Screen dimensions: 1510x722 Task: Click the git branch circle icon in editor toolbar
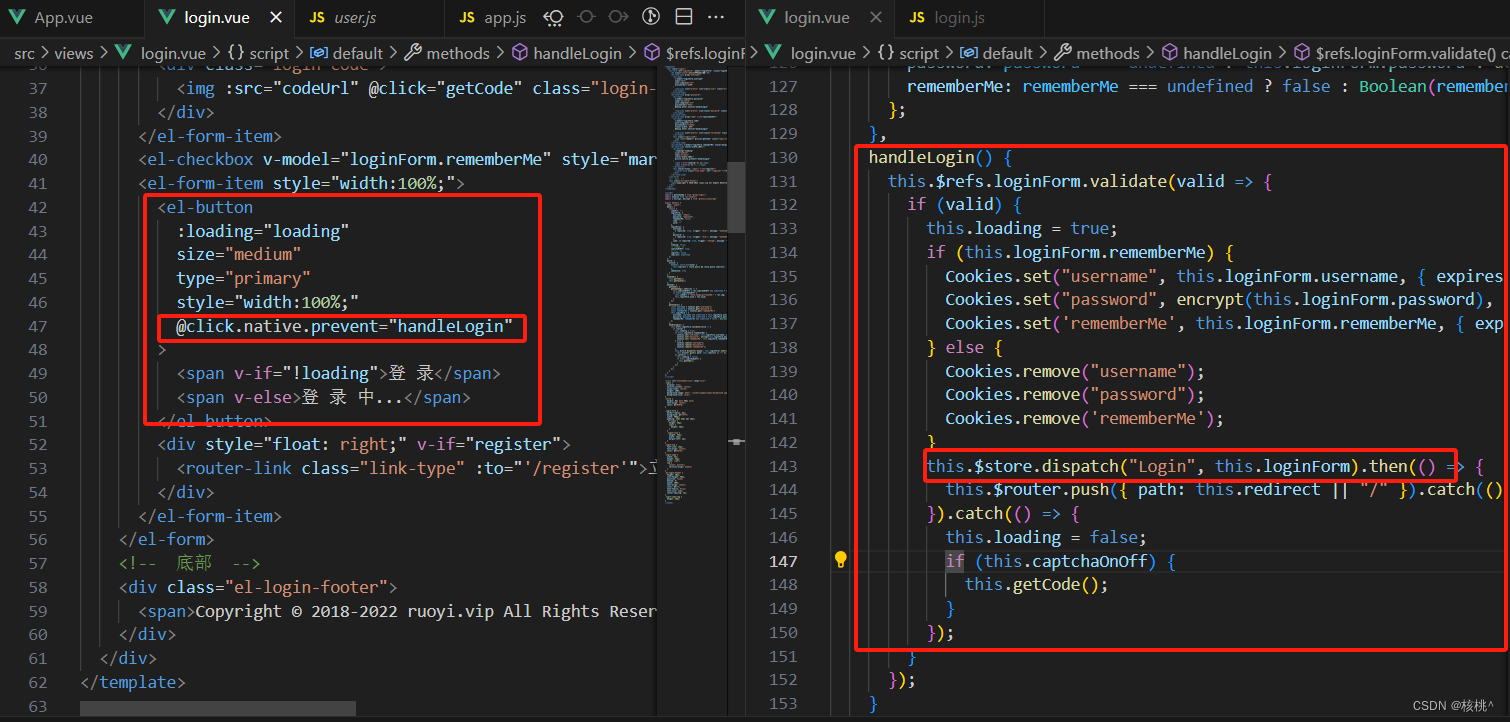click(x=651, y=18)
